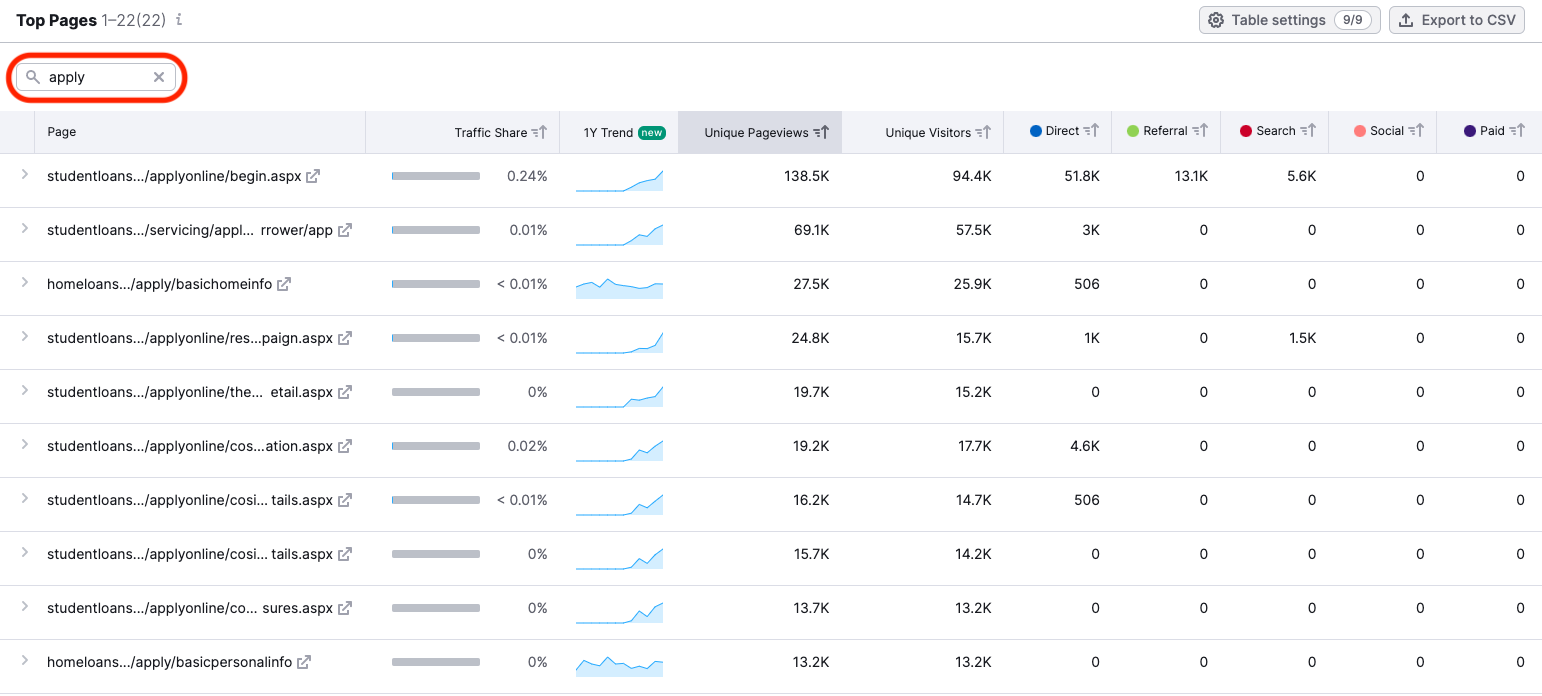
Task: Open homeloans.../apply/basicpersonalinfo page link
Action: pyautogui.click(x=169, y=662)
